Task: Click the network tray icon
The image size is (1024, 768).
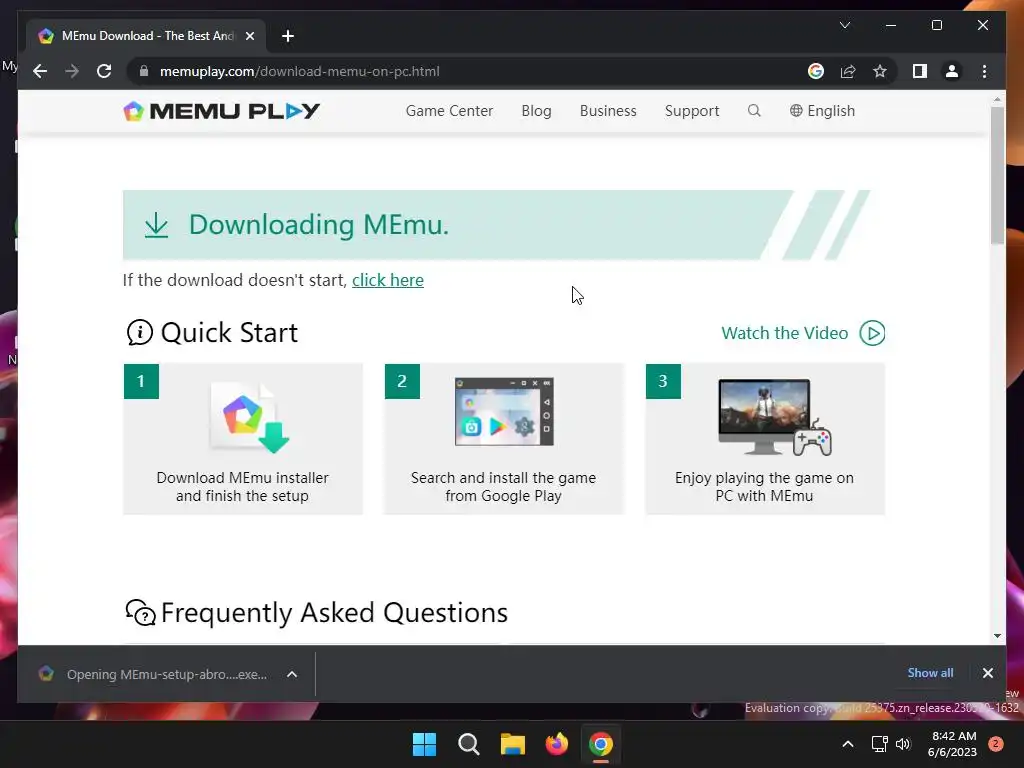Action: tap(879, 744)
